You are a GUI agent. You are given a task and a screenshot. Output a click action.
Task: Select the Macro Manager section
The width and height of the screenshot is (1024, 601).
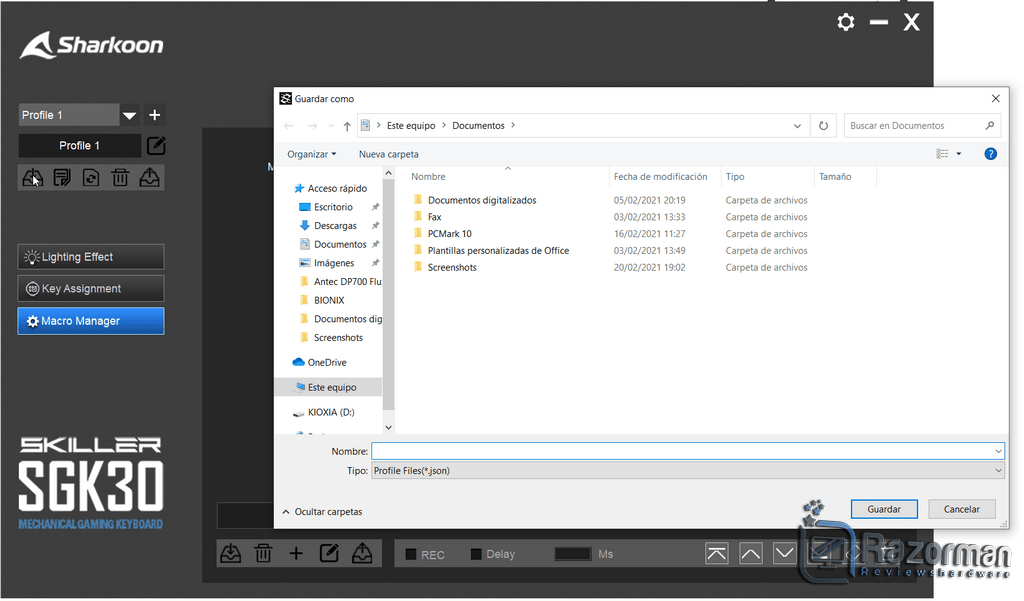pos(91,321)
